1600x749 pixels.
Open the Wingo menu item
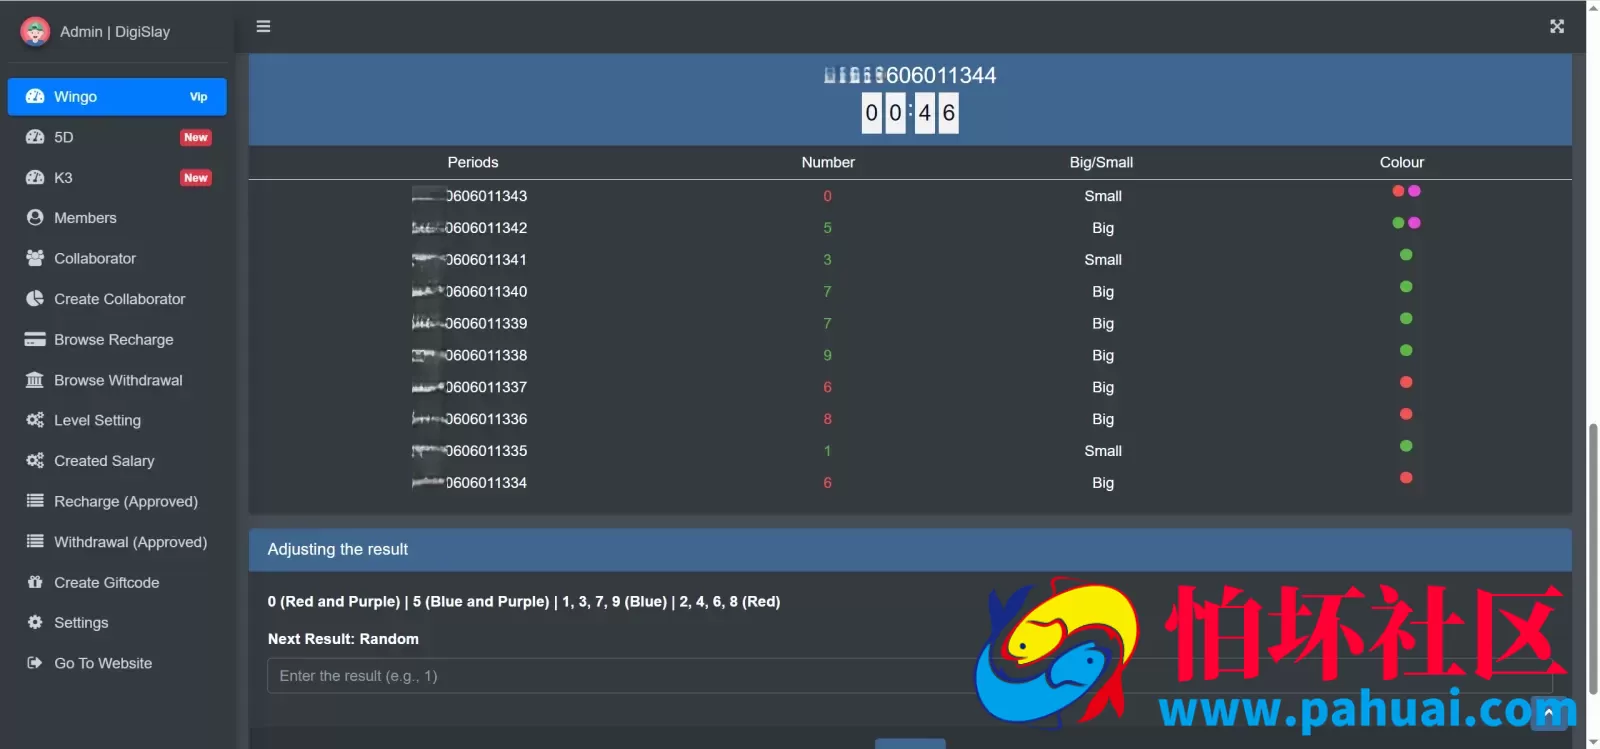click(117, 97)
